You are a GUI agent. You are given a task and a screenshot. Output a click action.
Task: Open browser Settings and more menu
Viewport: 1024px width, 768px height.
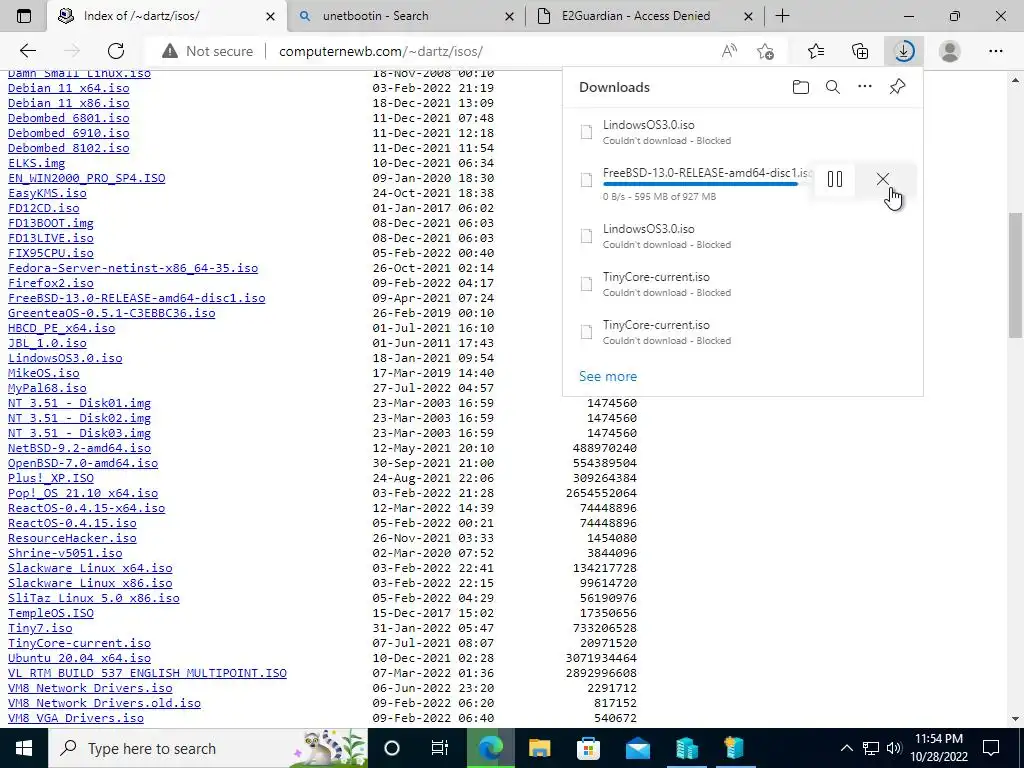(995, 51)
